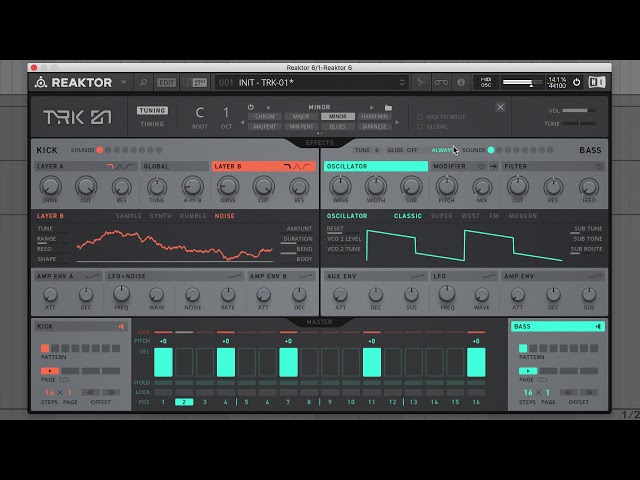Select the MIN PENT scale button
Screen dimensions: 640x480
click(301, 127)
